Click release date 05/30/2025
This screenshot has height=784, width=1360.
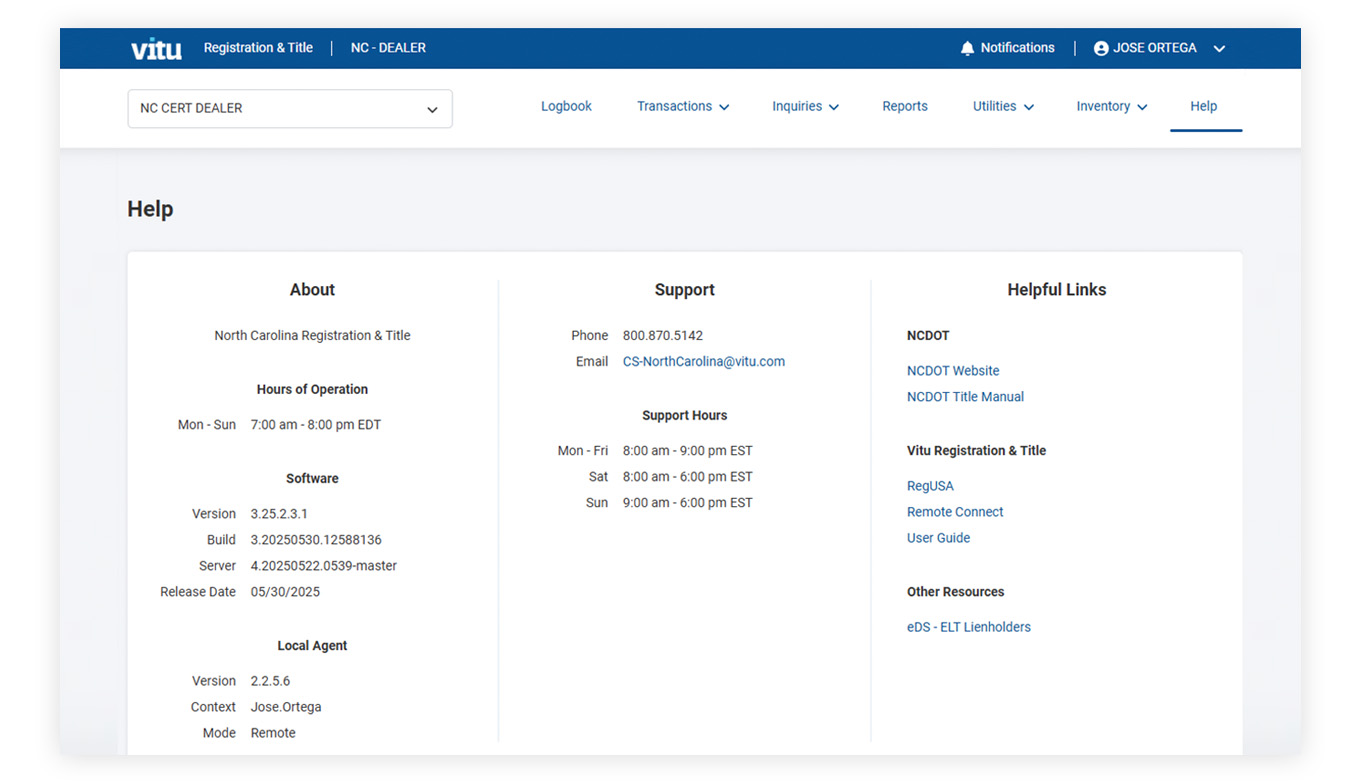click(285, 592)
